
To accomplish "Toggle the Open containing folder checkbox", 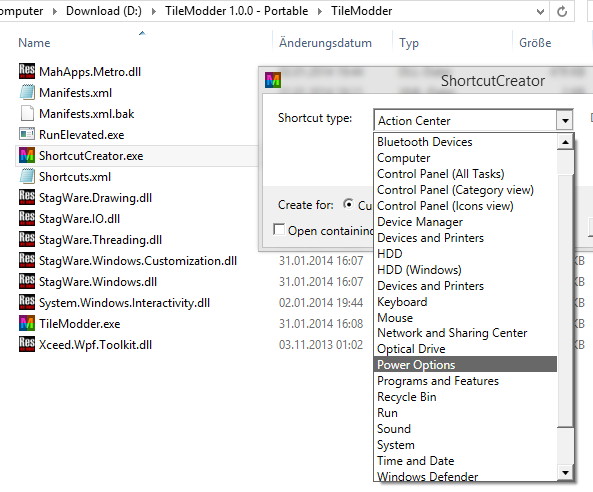I will (279, 229).
